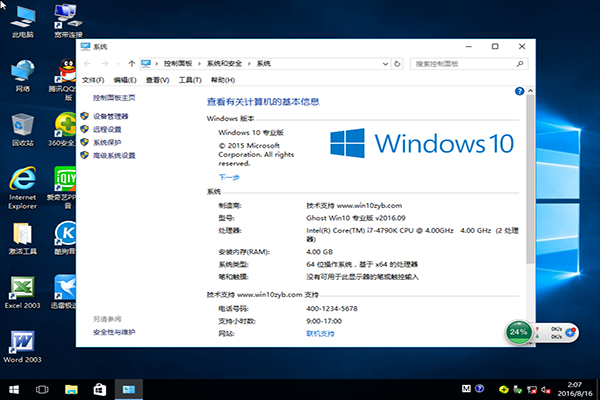Click the 下一步 link under Windows 版本

(x=229, y=176)
